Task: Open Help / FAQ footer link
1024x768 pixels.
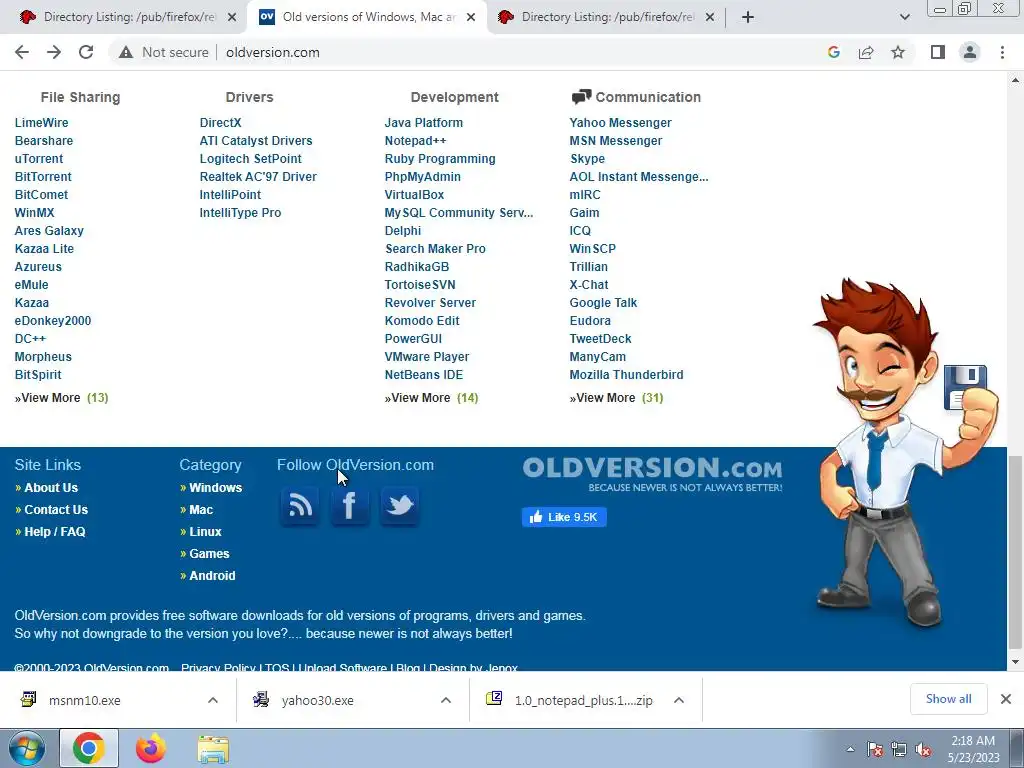Action: click(x=55, y=532)
